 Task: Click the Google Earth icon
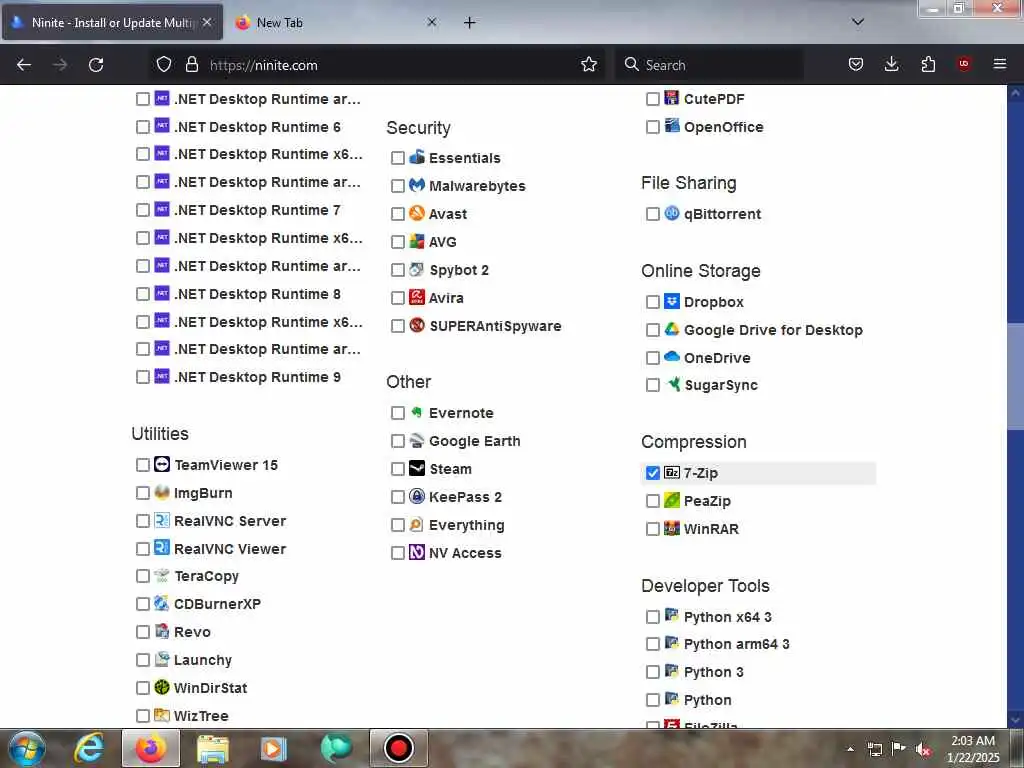click(x=417, y=440)
